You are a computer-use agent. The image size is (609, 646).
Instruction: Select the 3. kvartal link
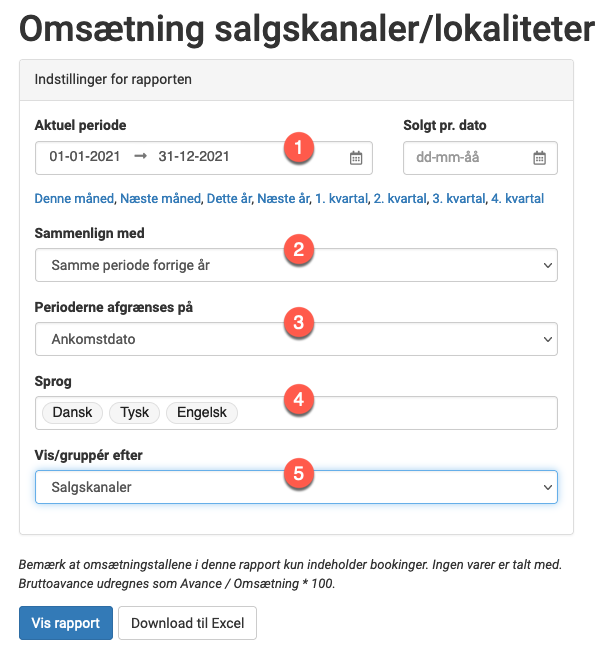click(459, 199)
